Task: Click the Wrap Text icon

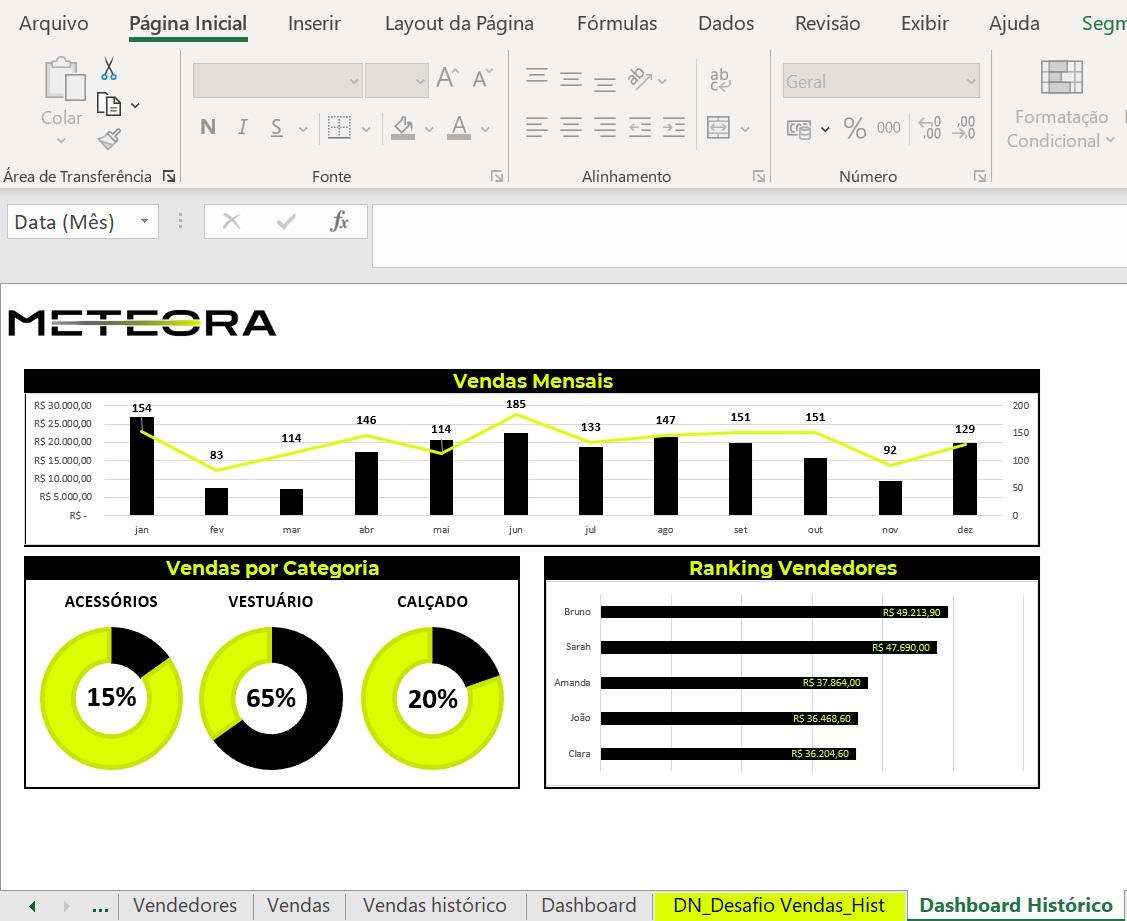Action: pyautogui.click(x=720, y=80)
